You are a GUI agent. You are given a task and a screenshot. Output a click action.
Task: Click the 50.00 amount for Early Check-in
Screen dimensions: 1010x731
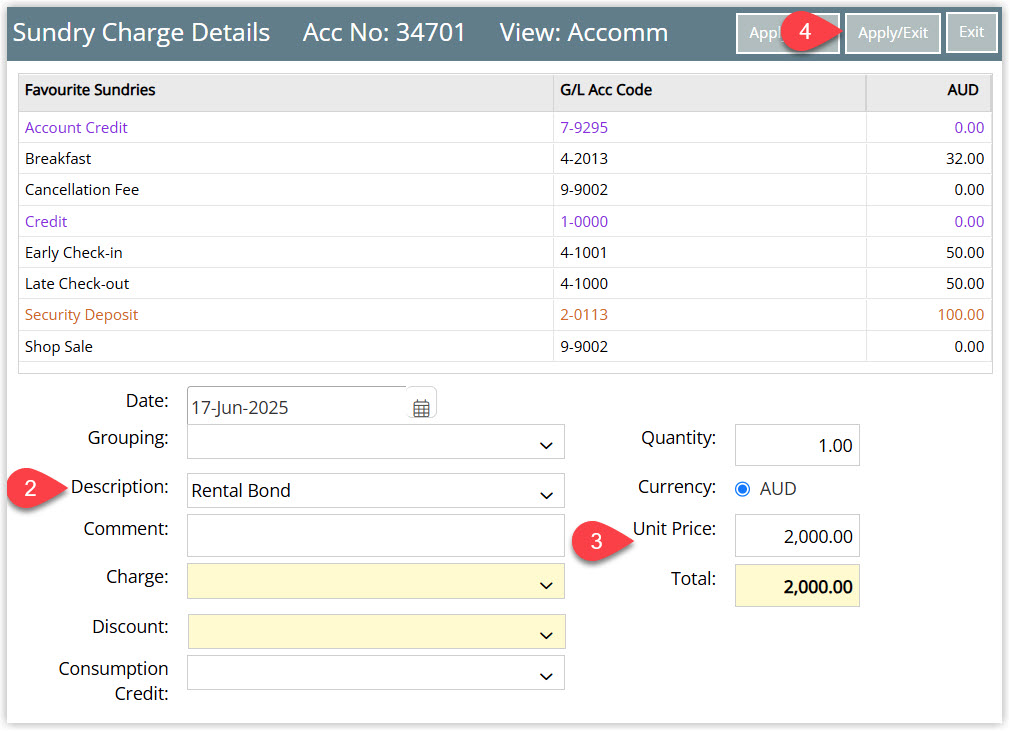click(x=964, y=252)
